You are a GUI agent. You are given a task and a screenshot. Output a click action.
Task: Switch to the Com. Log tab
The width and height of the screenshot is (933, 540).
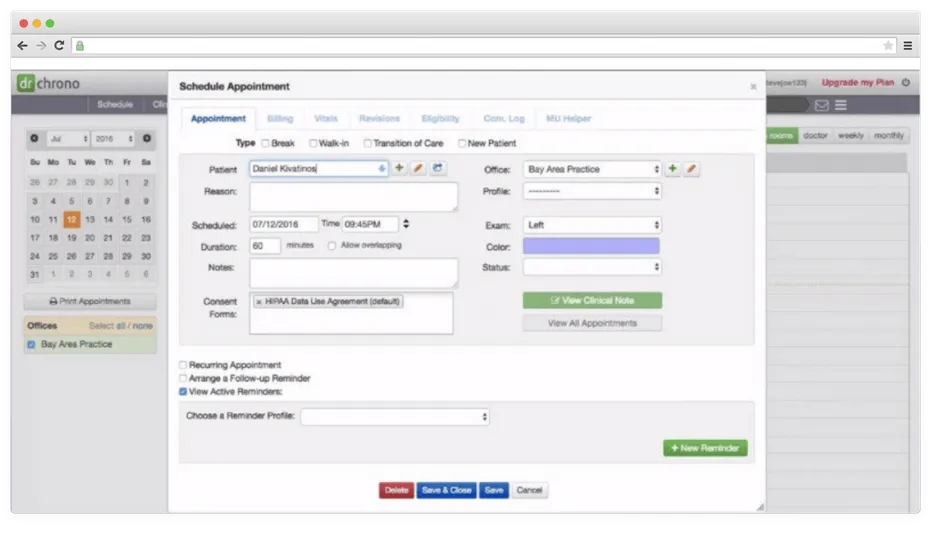[503, 119]
